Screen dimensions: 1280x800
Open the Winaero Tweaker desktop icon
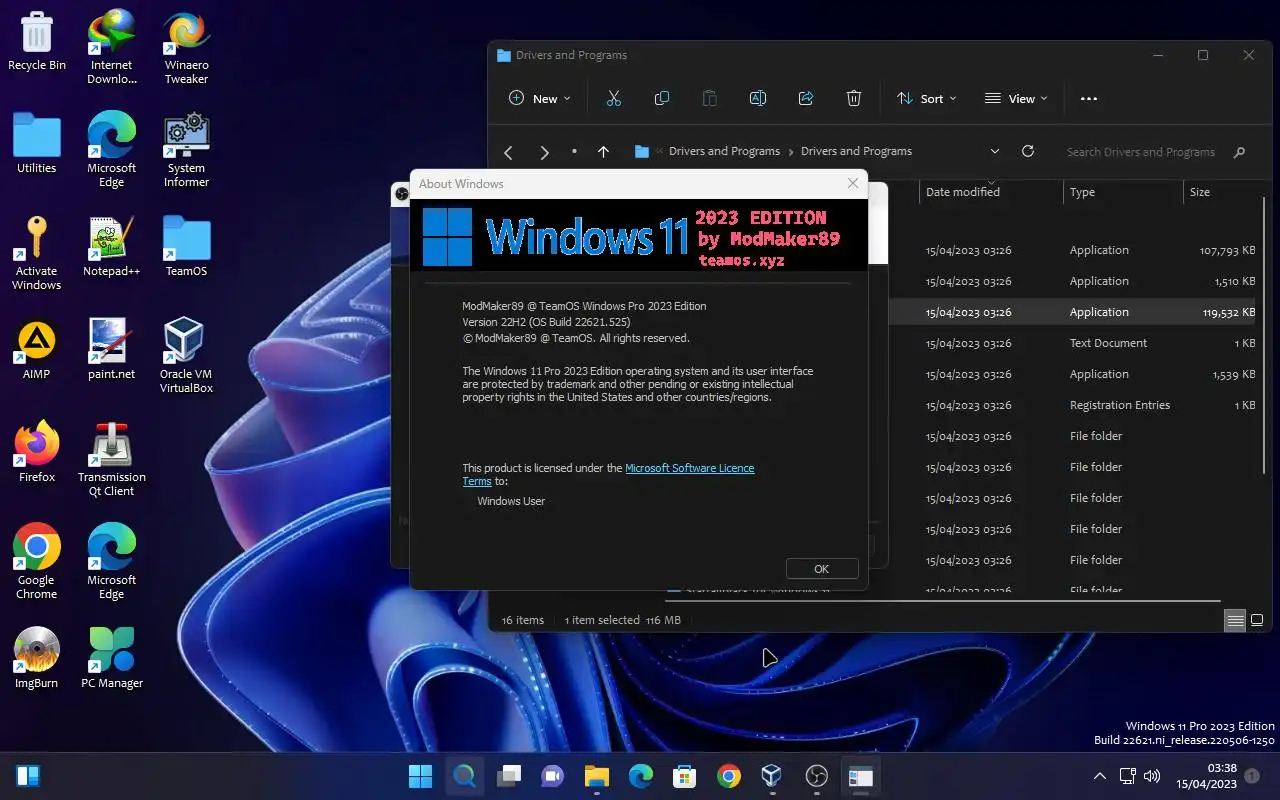tap(186, 47)
